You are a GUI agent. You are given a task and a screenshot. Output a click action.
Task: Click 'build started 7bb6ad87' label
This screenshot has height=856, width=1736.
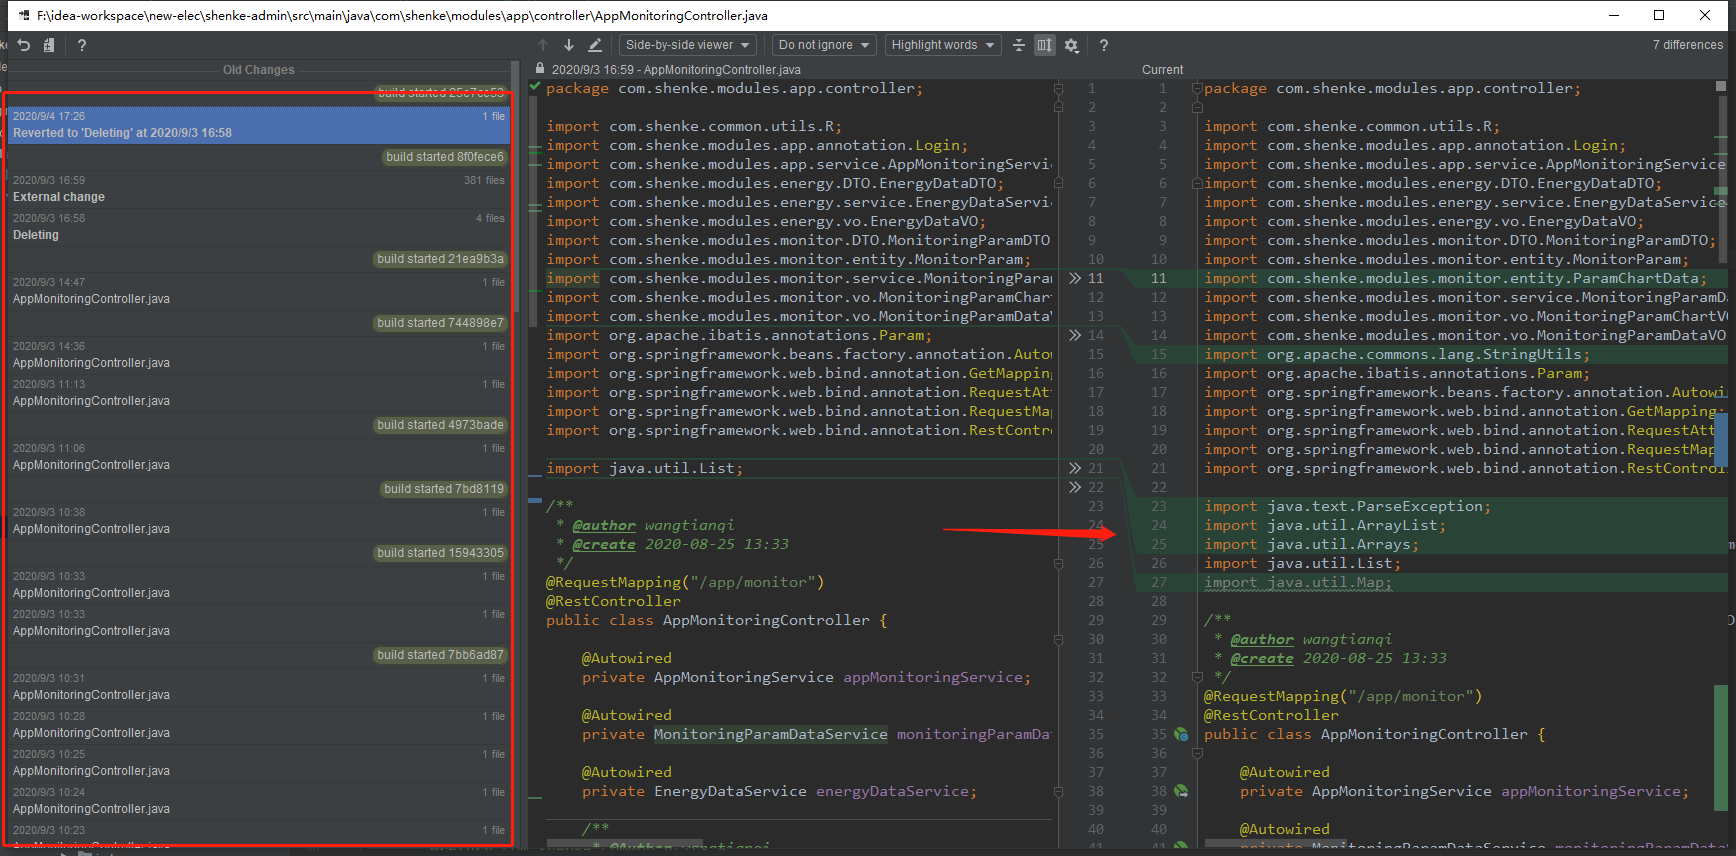440,655
